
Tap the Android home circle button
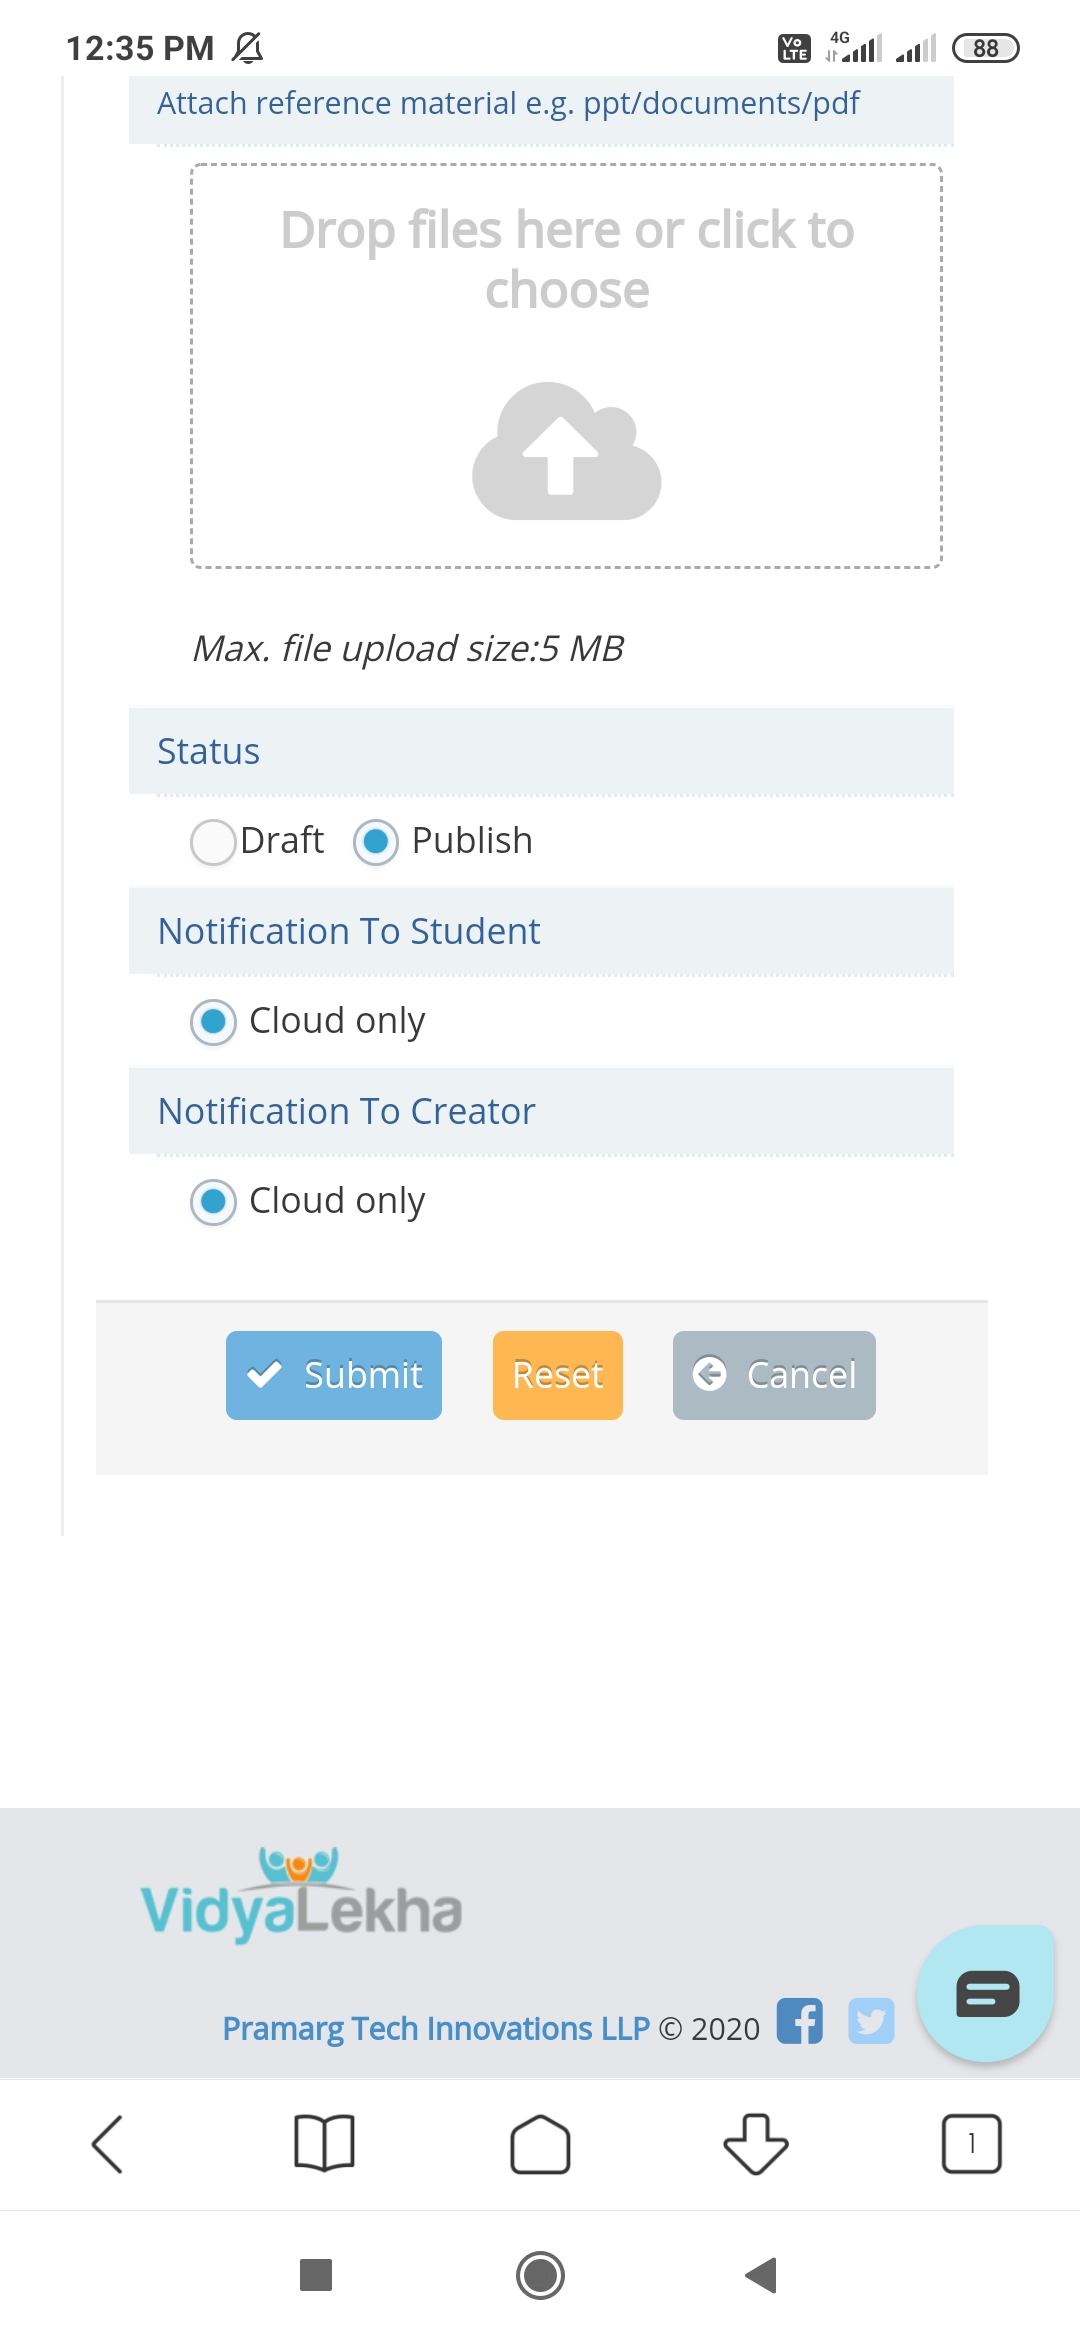[x=540, y=2275]
